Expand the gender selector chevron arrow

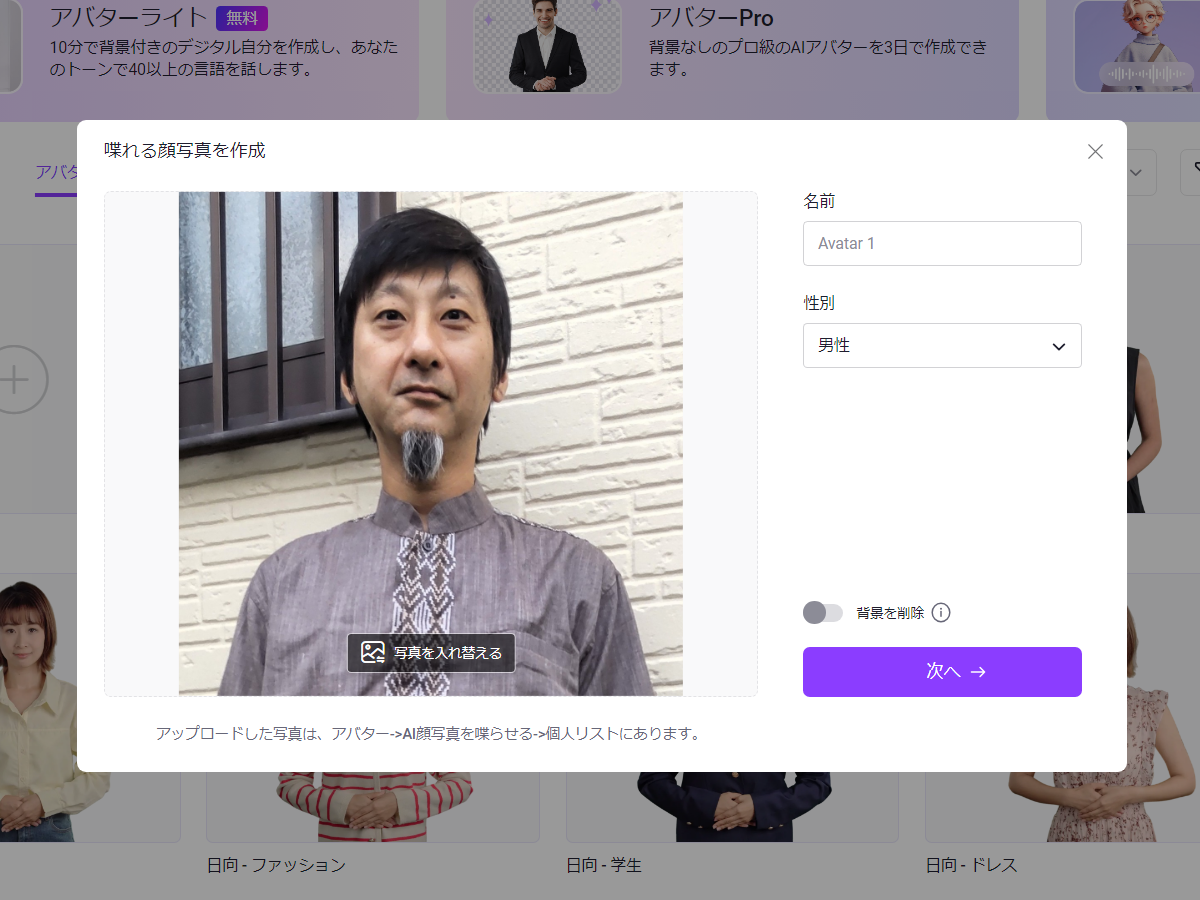1058,346
